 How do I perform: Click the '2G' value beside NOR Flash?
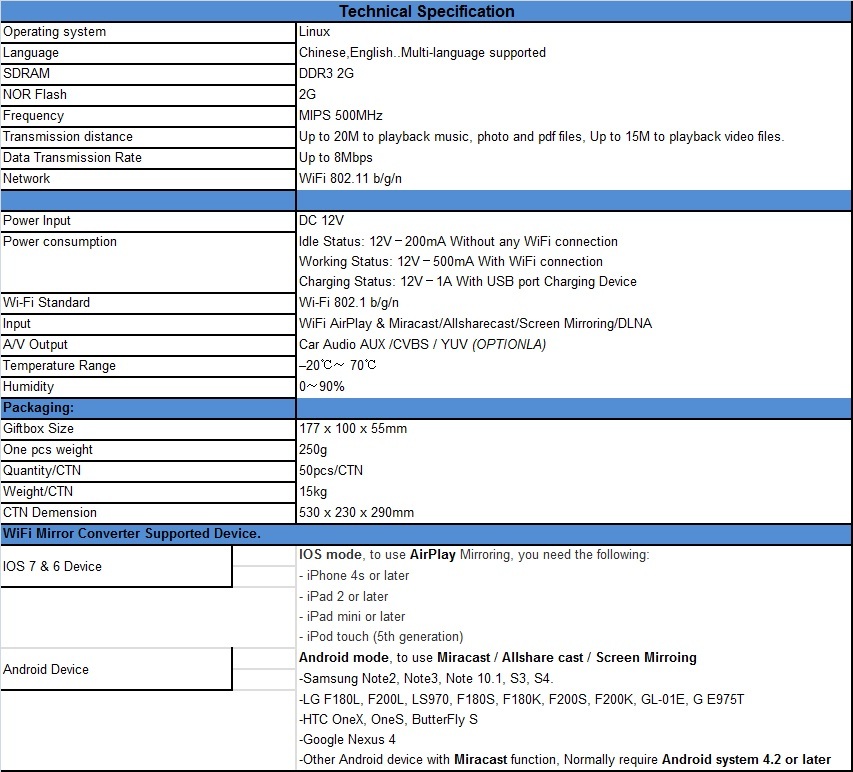(x=307, y=95)
